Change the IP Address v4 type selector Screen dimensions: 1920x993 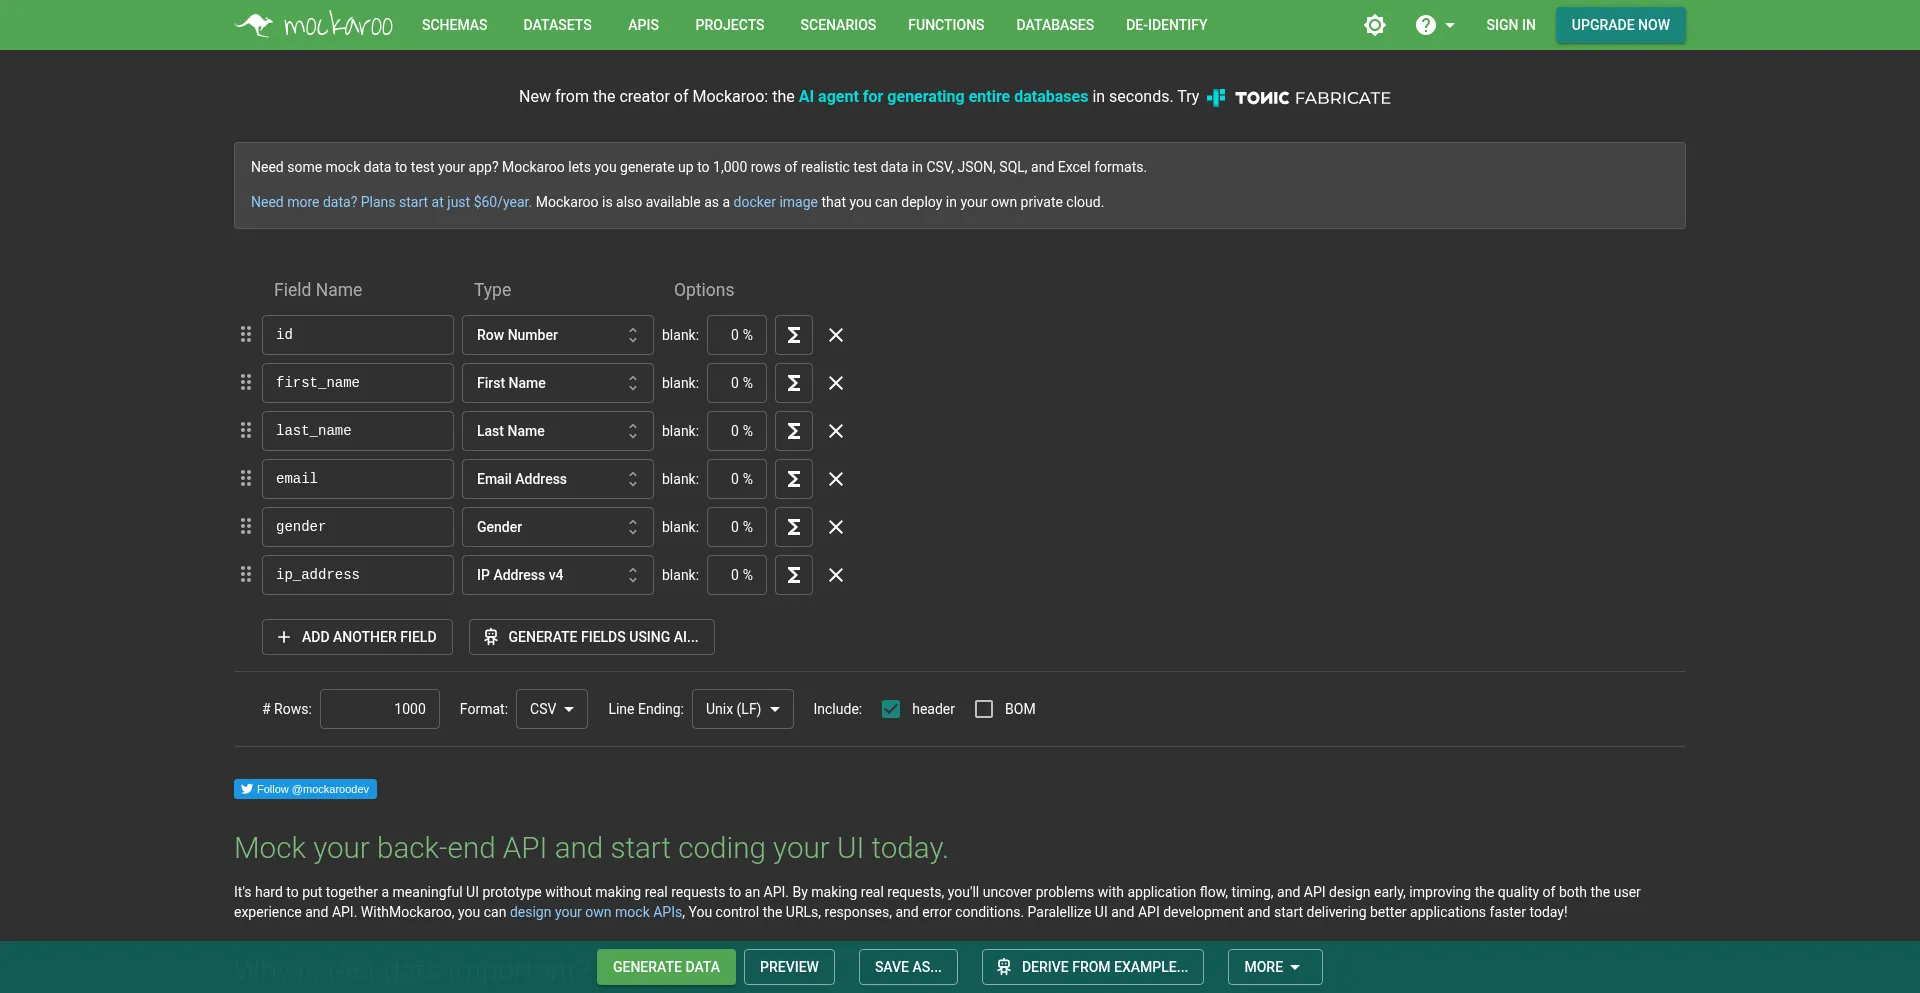[x=558, y=575]
